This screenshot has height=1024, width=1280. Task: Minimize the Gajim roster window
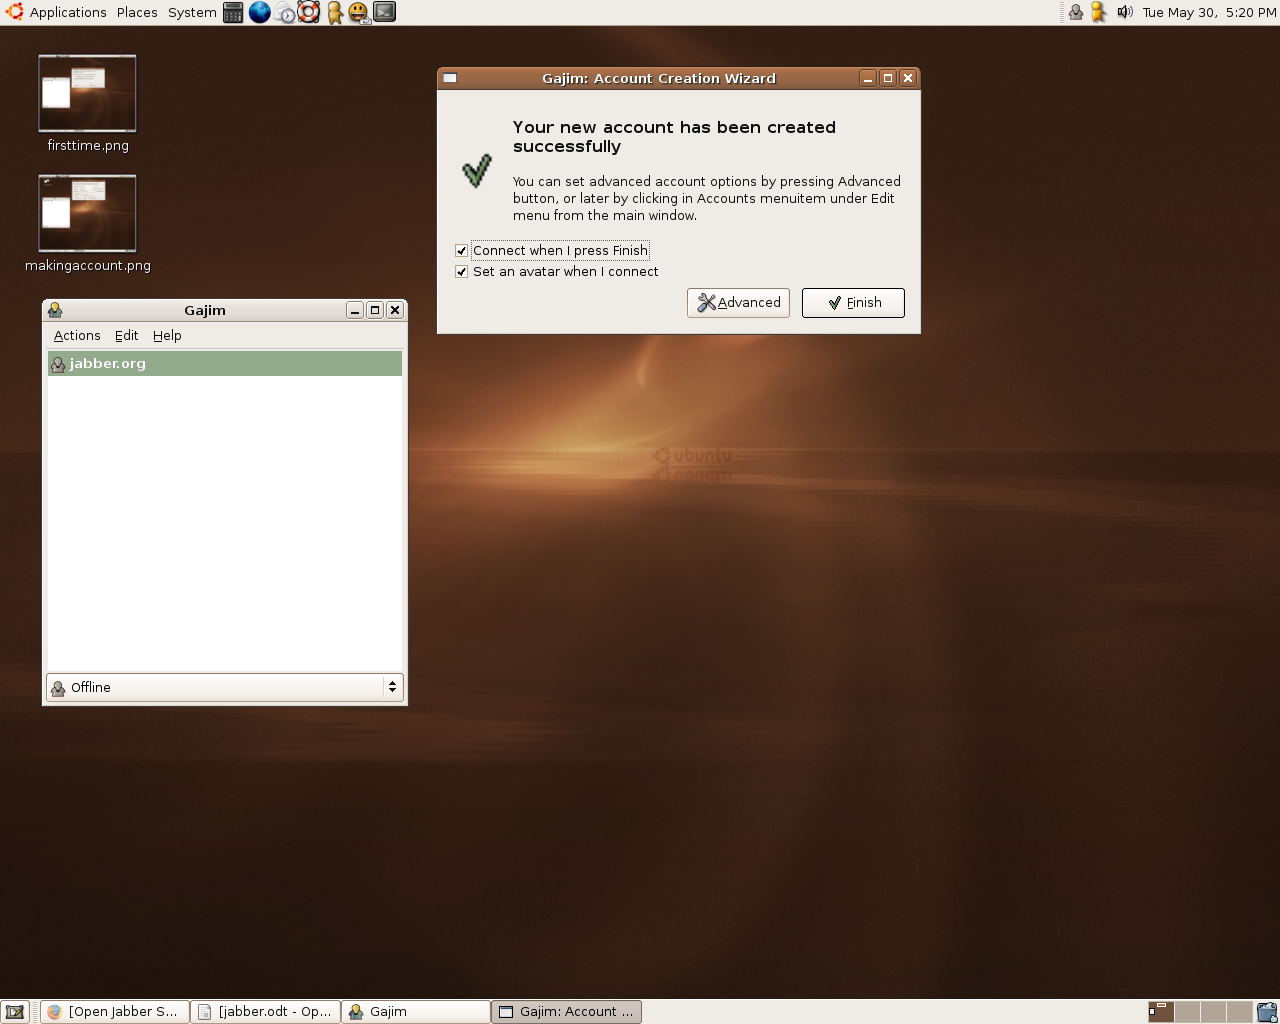(x=355, y=310)
